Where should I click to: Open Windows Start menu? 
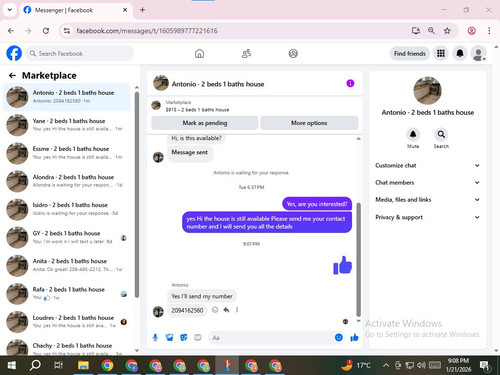[x=12, y=365]
